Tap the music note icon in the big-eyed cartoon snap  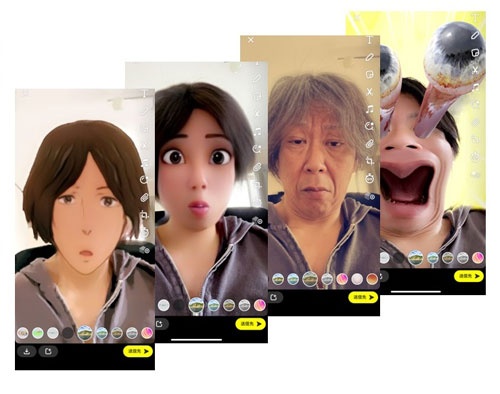point(257,131)
